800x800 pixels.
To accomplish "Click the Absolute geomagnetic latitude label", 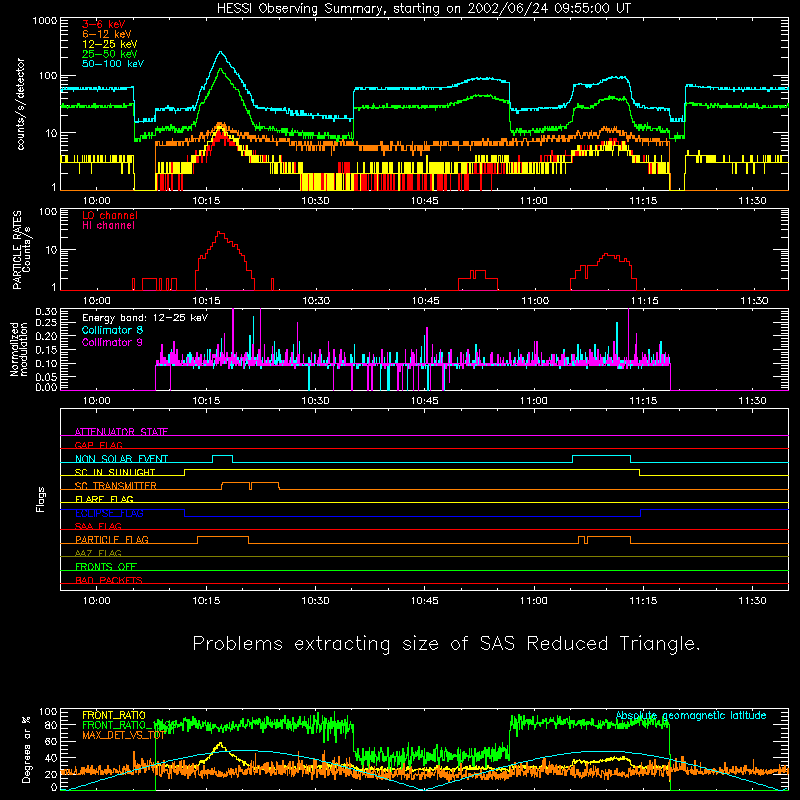I will point(691,716).
